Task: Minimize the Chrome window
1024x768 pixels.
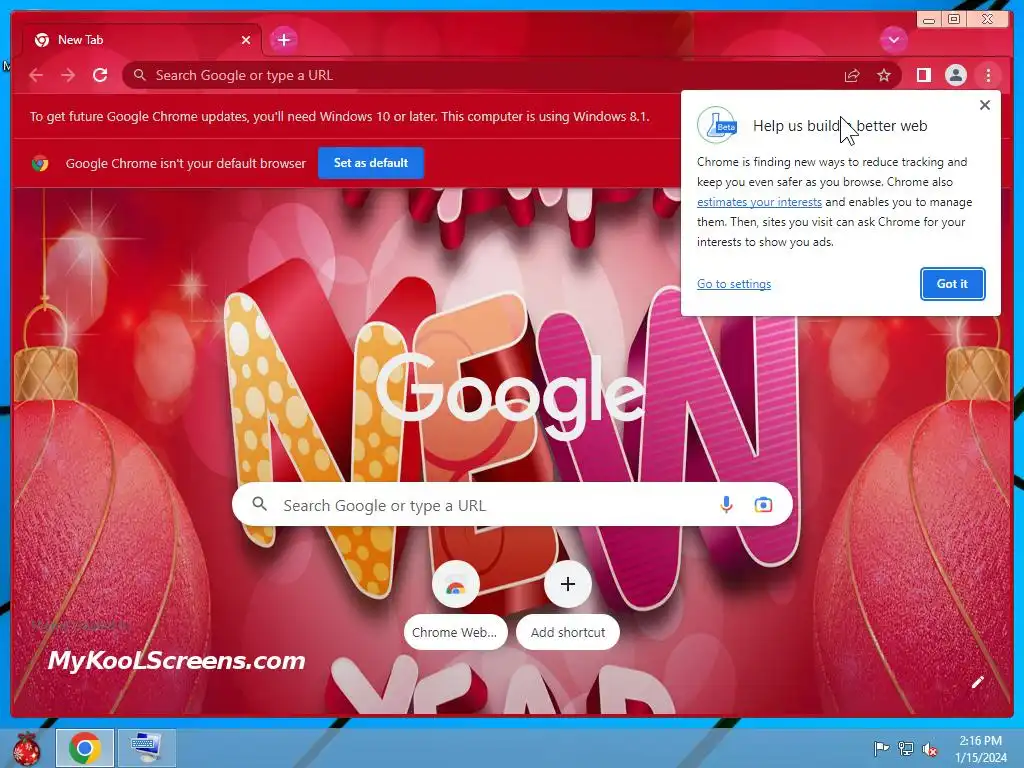Action: click(929, 20)
